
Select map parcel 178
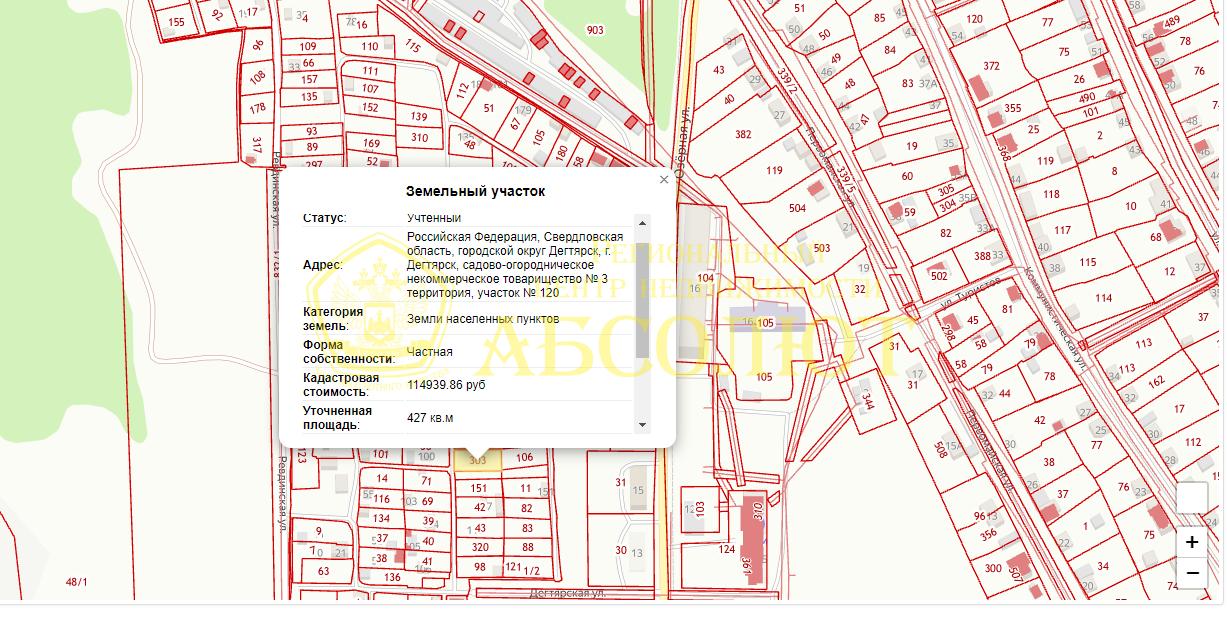(x=258, y=108)
